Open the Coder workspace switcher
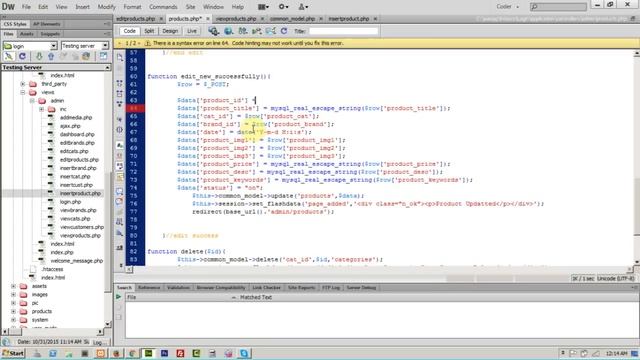640x360 pixels. tap(508, 7)
